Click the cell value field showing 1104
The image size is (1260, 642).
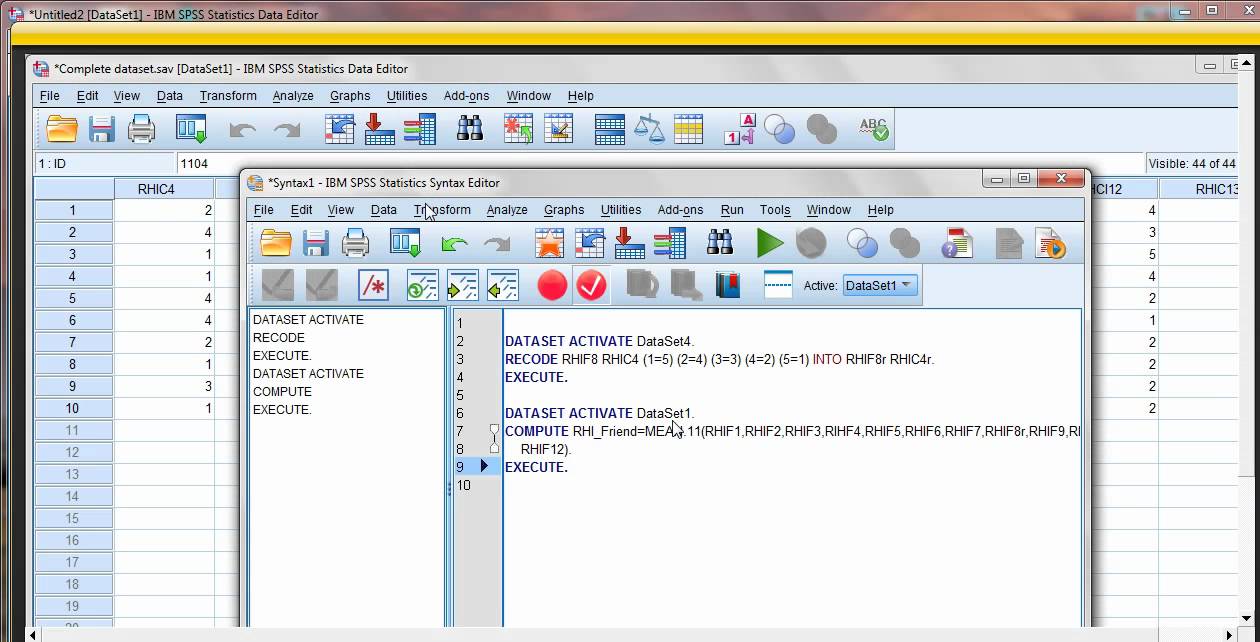660,164
